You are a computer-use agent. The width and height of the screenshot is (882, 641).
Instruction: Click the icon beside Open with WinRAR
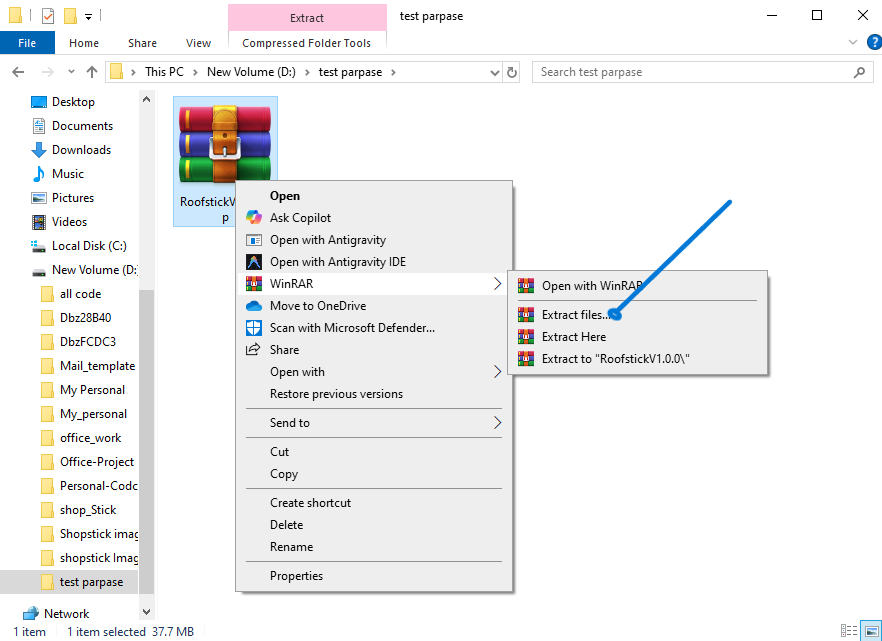[526, 286]
